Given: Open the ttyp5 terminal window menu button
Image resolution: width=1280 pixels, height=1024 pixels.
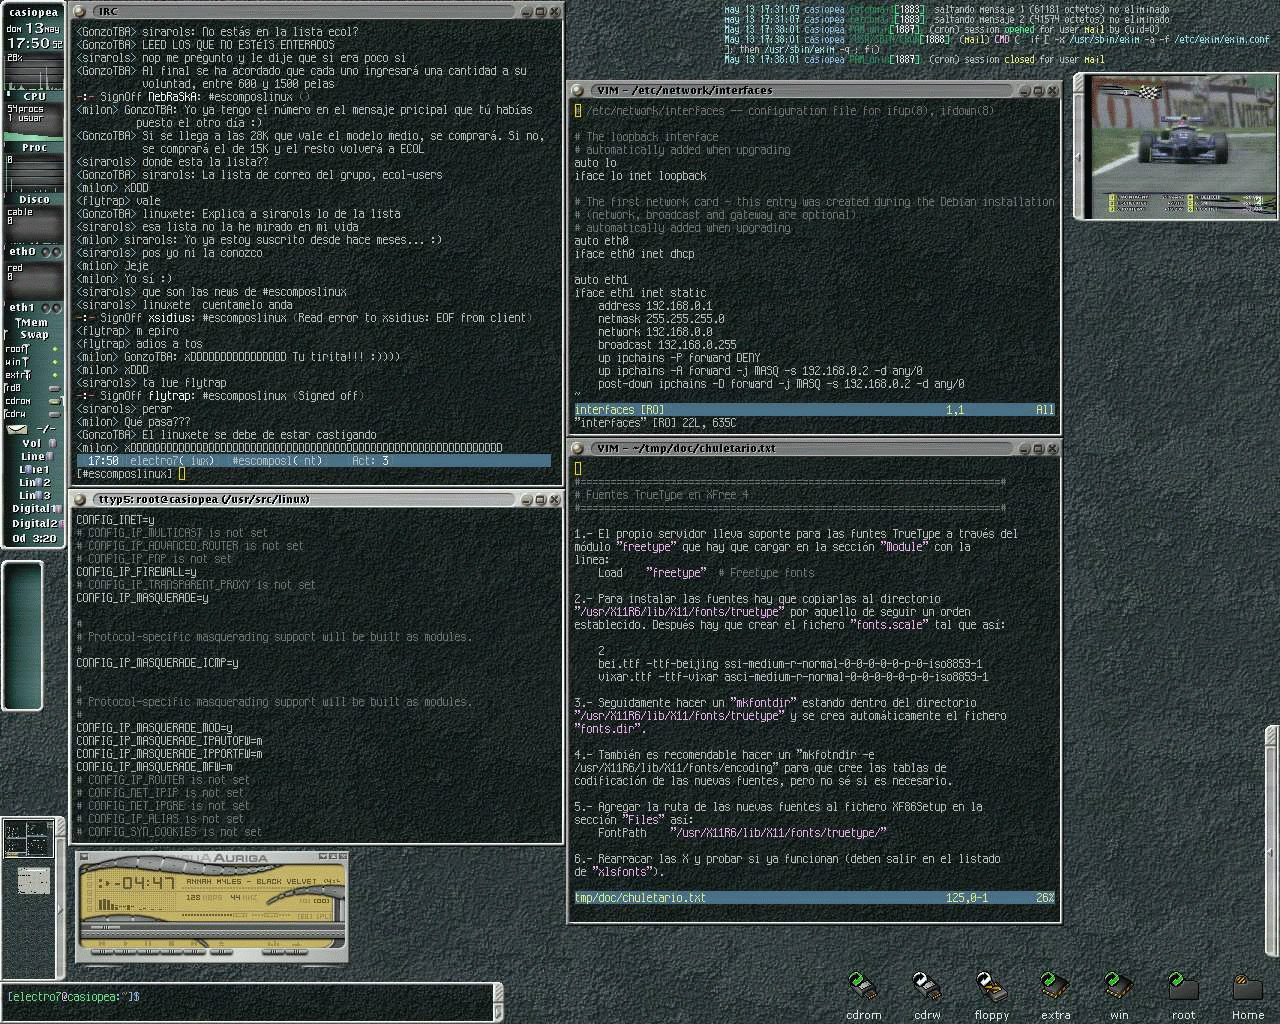Looking at the screenshot, I should pos(81,498).
